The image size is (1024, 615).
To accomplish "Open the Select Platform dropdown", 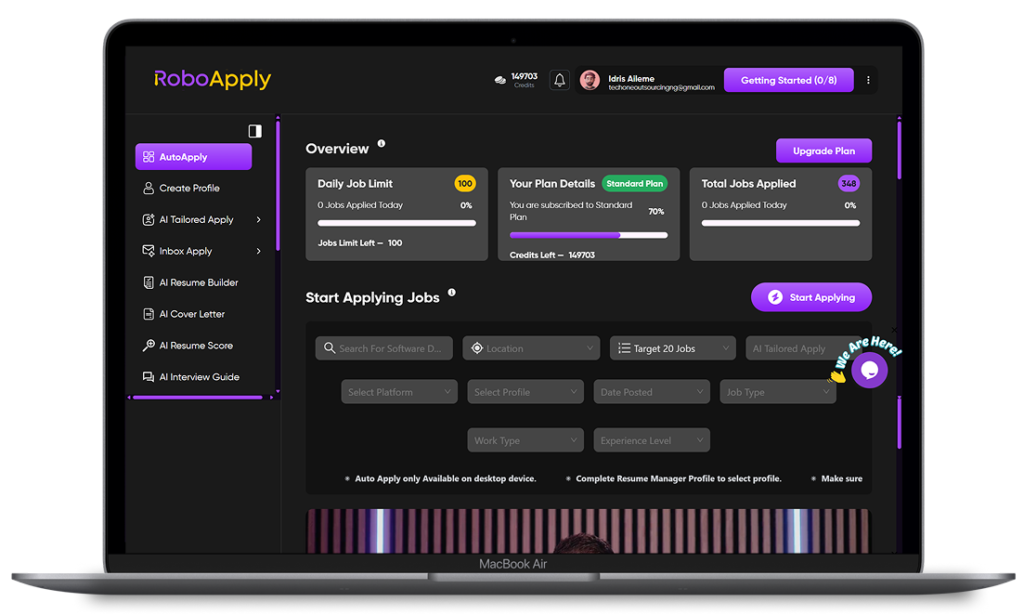I will click(x=399, y=392).
